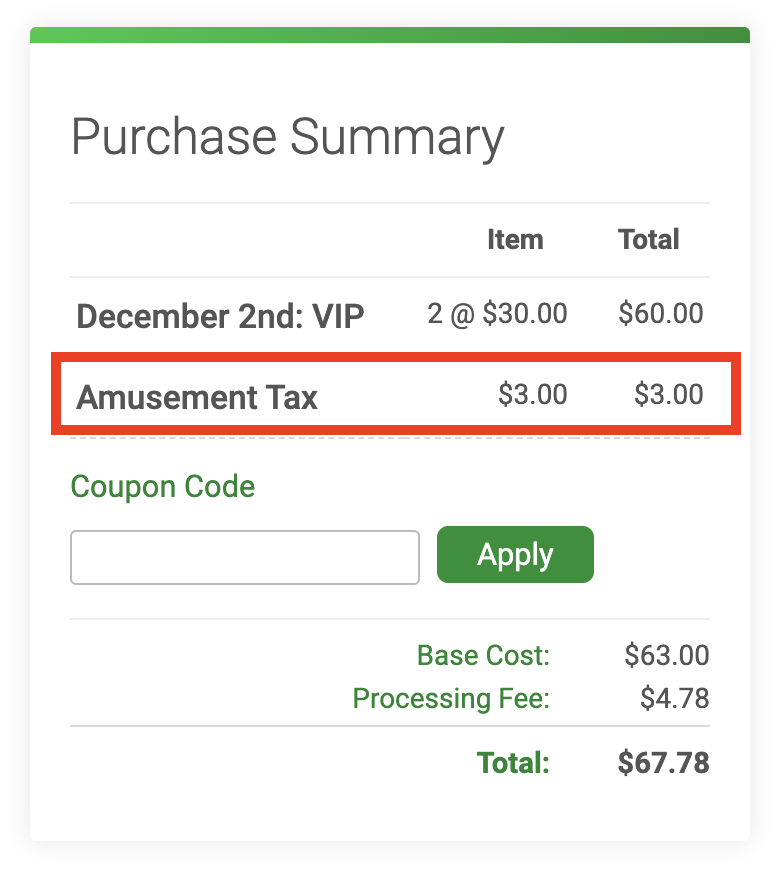This screenshot has width=776, height=874.
Task: Click the Amusement Tax row label
Action: tap(197, 398)
